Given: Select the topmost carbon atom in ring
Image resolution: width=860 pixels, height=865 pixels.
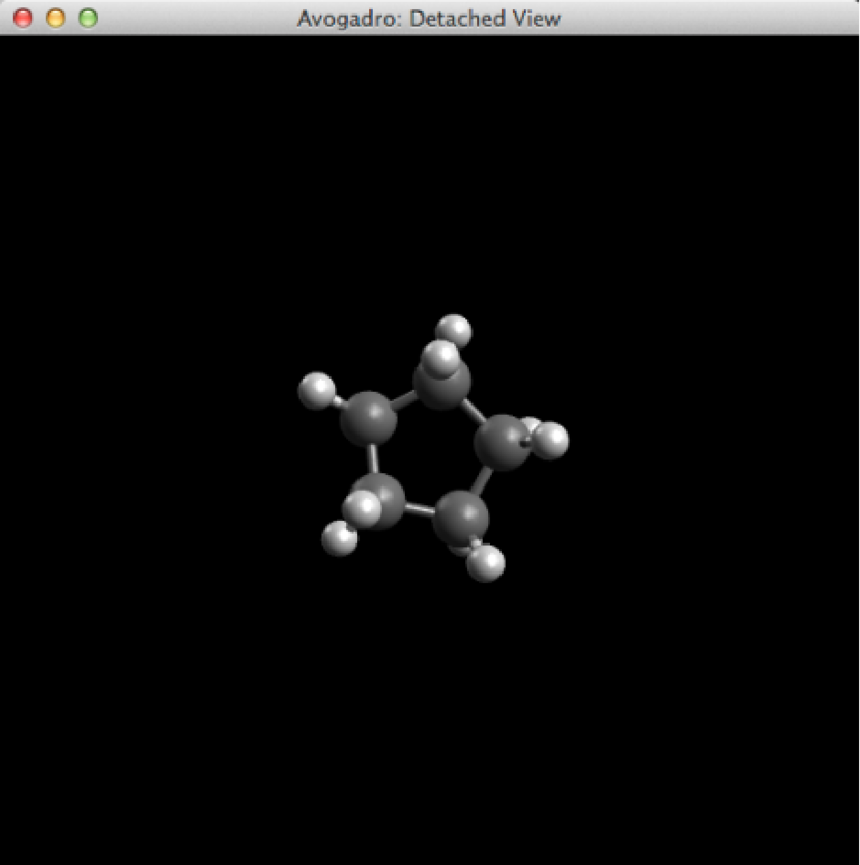Looking at the screenshot, I should (444, 387).
